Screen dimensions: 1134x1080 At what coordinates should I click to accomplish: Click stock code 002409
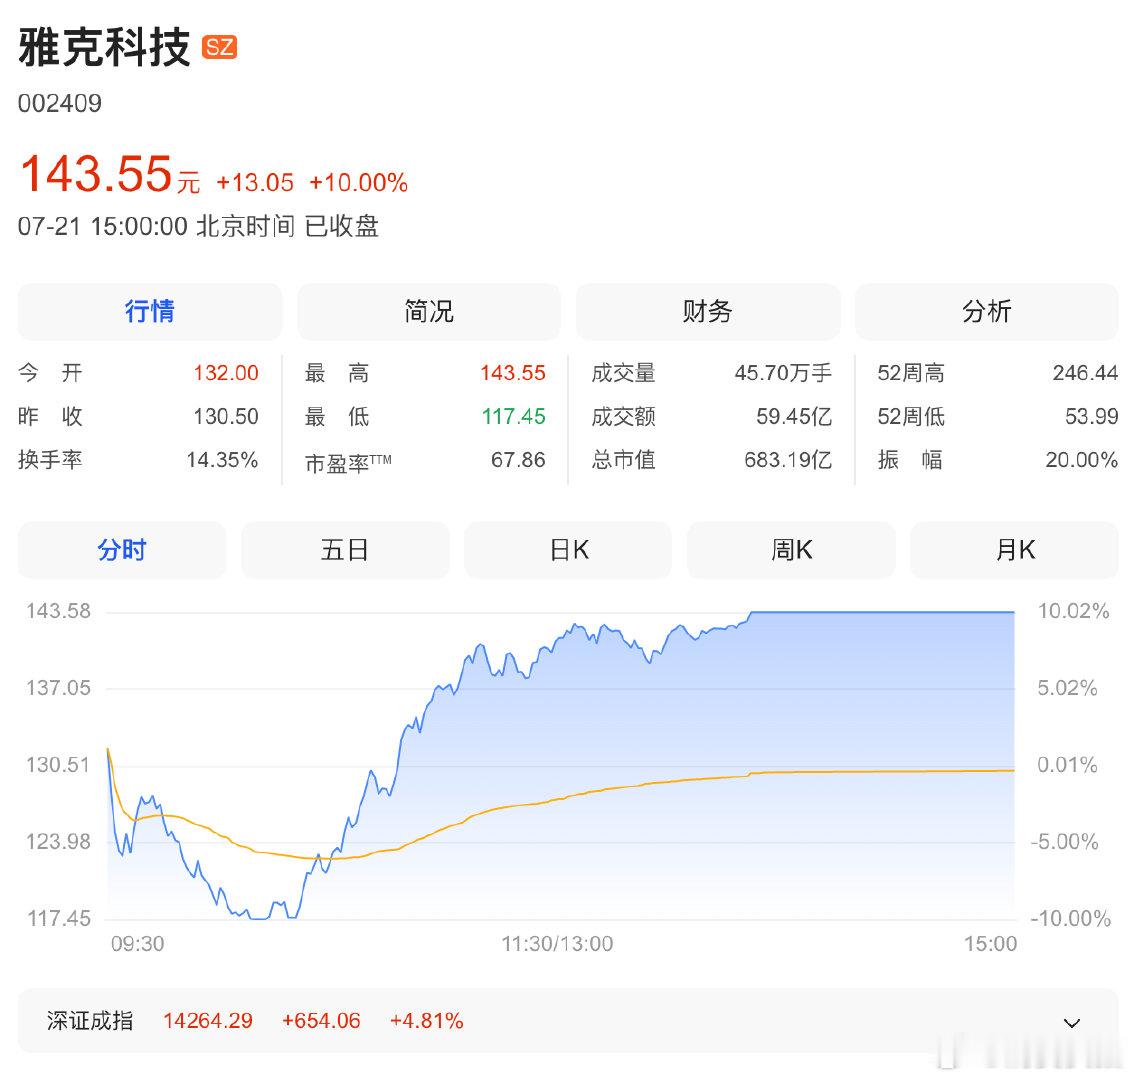point(60,103)
